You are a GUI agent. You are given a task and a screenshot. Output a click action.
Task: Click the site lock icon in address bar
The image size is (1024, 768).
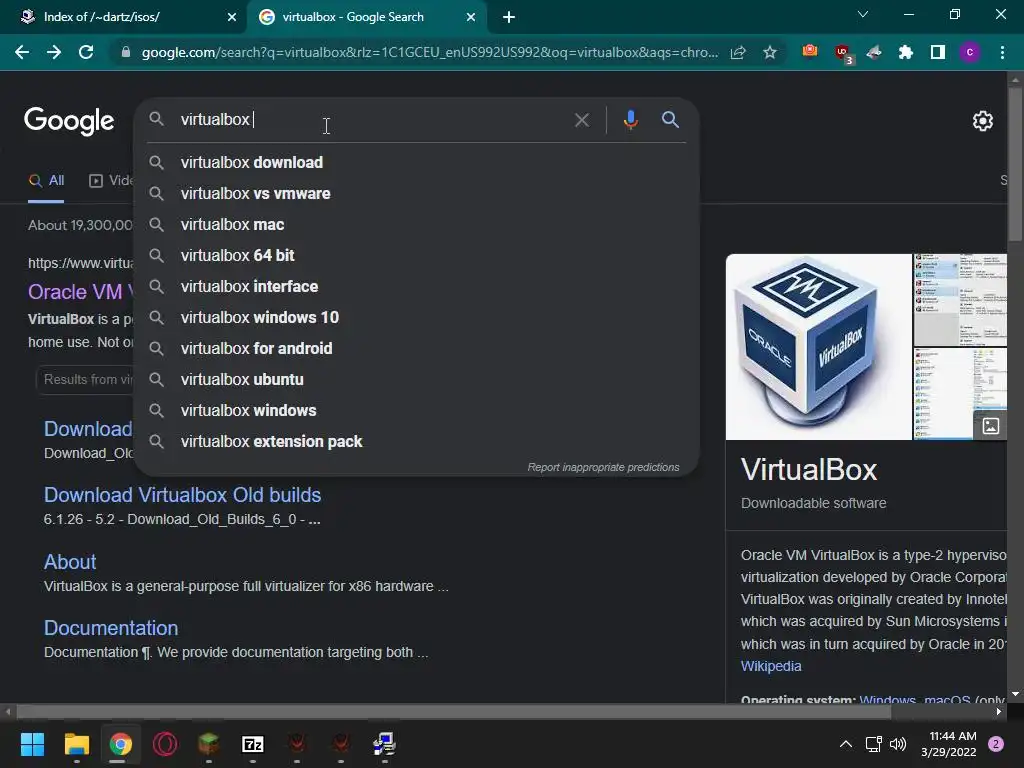pyautogui.click(x=126, y=52)
